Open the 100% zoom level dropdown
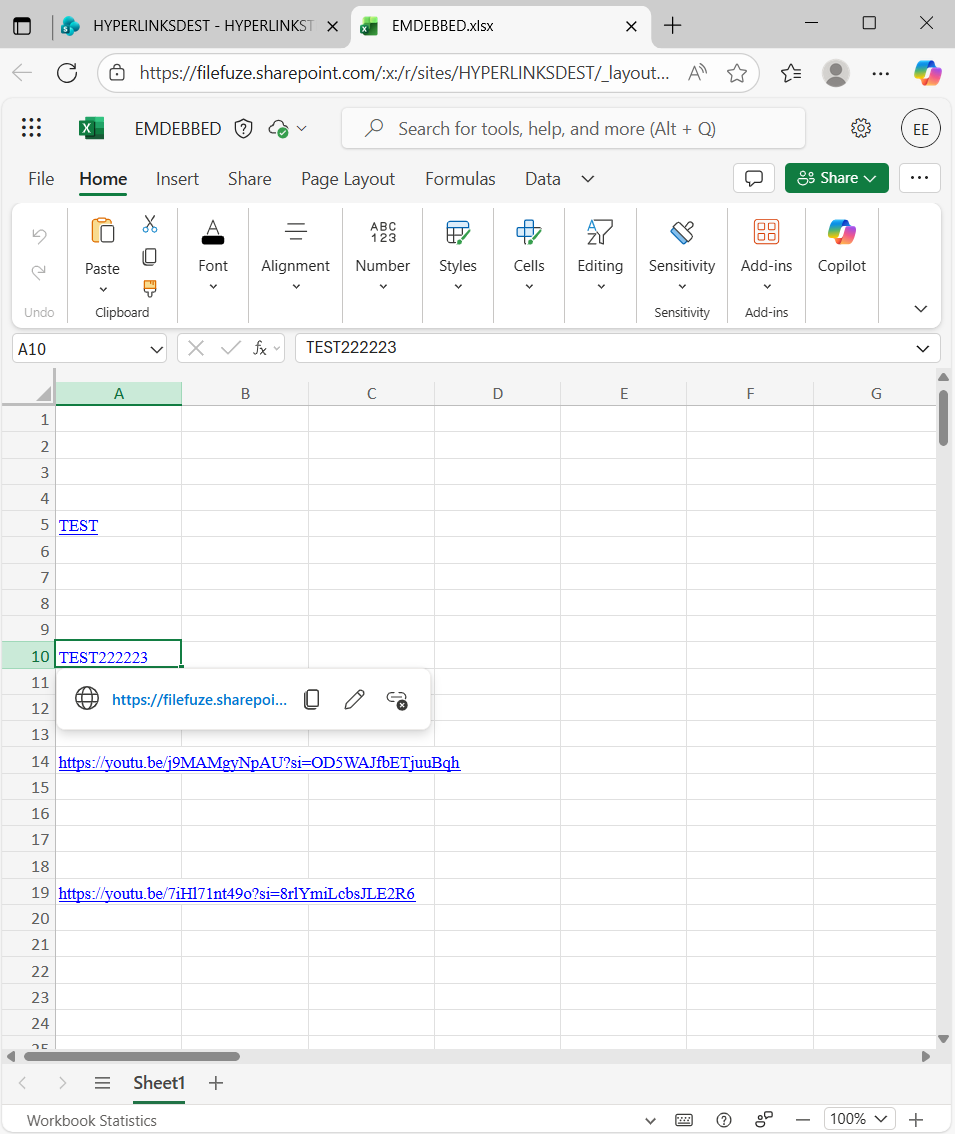Screen dimensions: 955x1134 click(859, 1119)
